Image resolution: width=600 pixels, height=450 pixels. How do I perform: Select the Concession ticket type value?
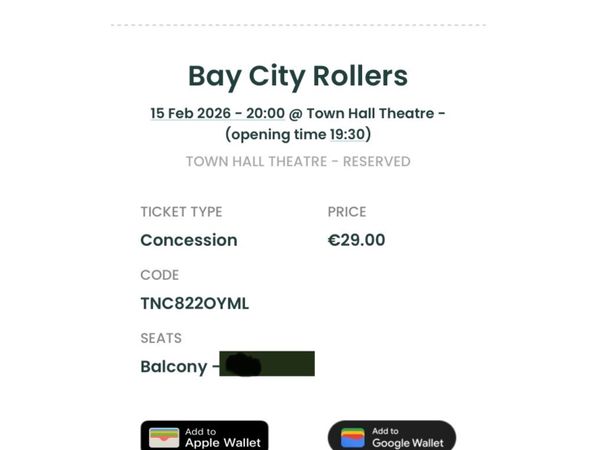(x=189, y=240)
